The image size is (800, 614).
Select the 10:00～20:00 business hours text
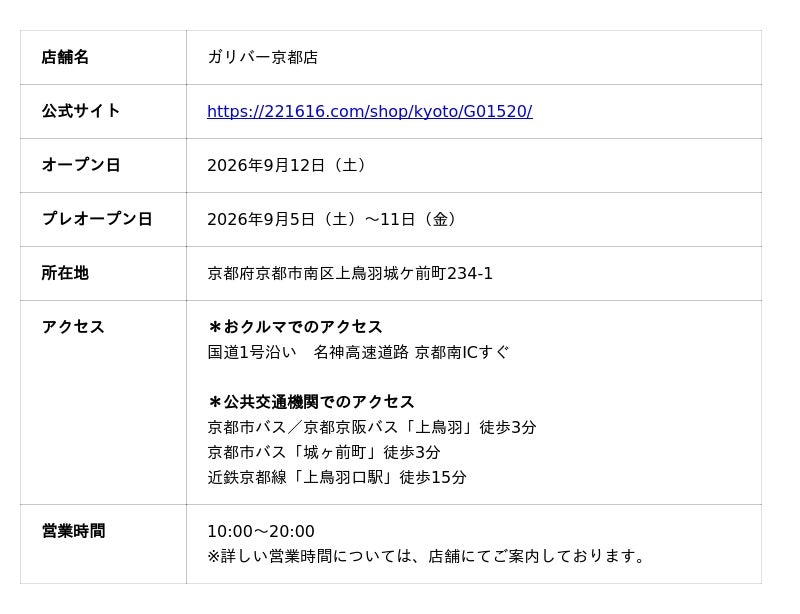click(261, 531)
